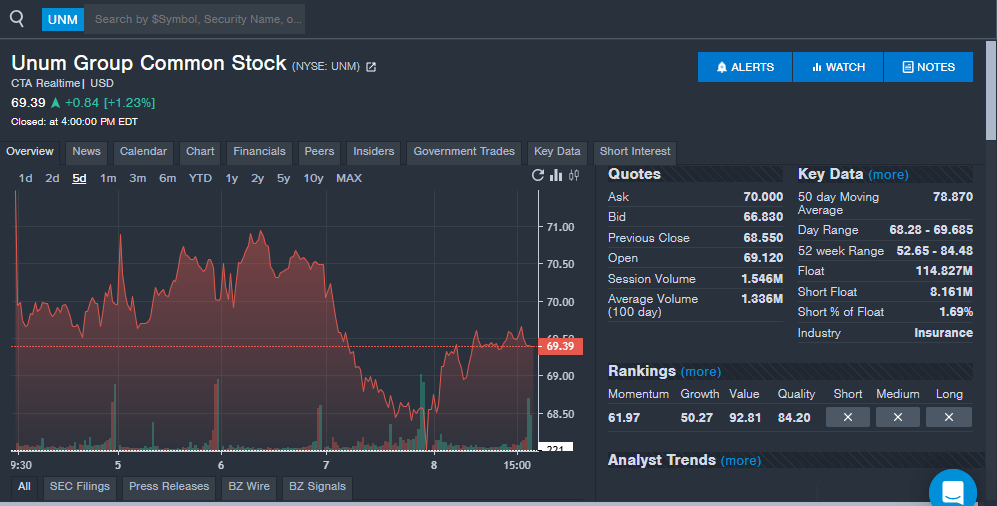Screen dimensions: 997x506
Task: Select the 6m chart range
Action: pos(168,178)
